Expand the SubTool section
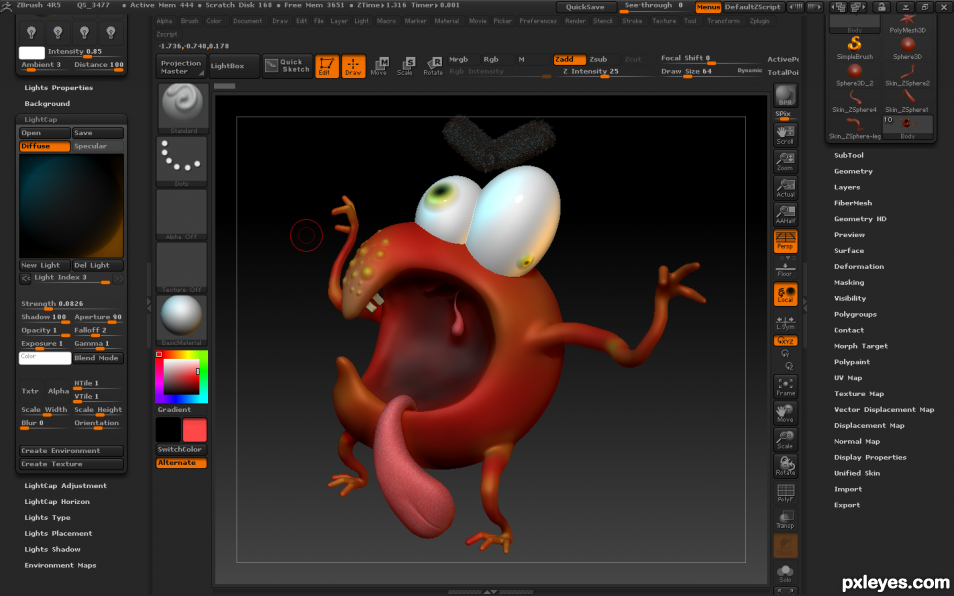 click(849, 155)
